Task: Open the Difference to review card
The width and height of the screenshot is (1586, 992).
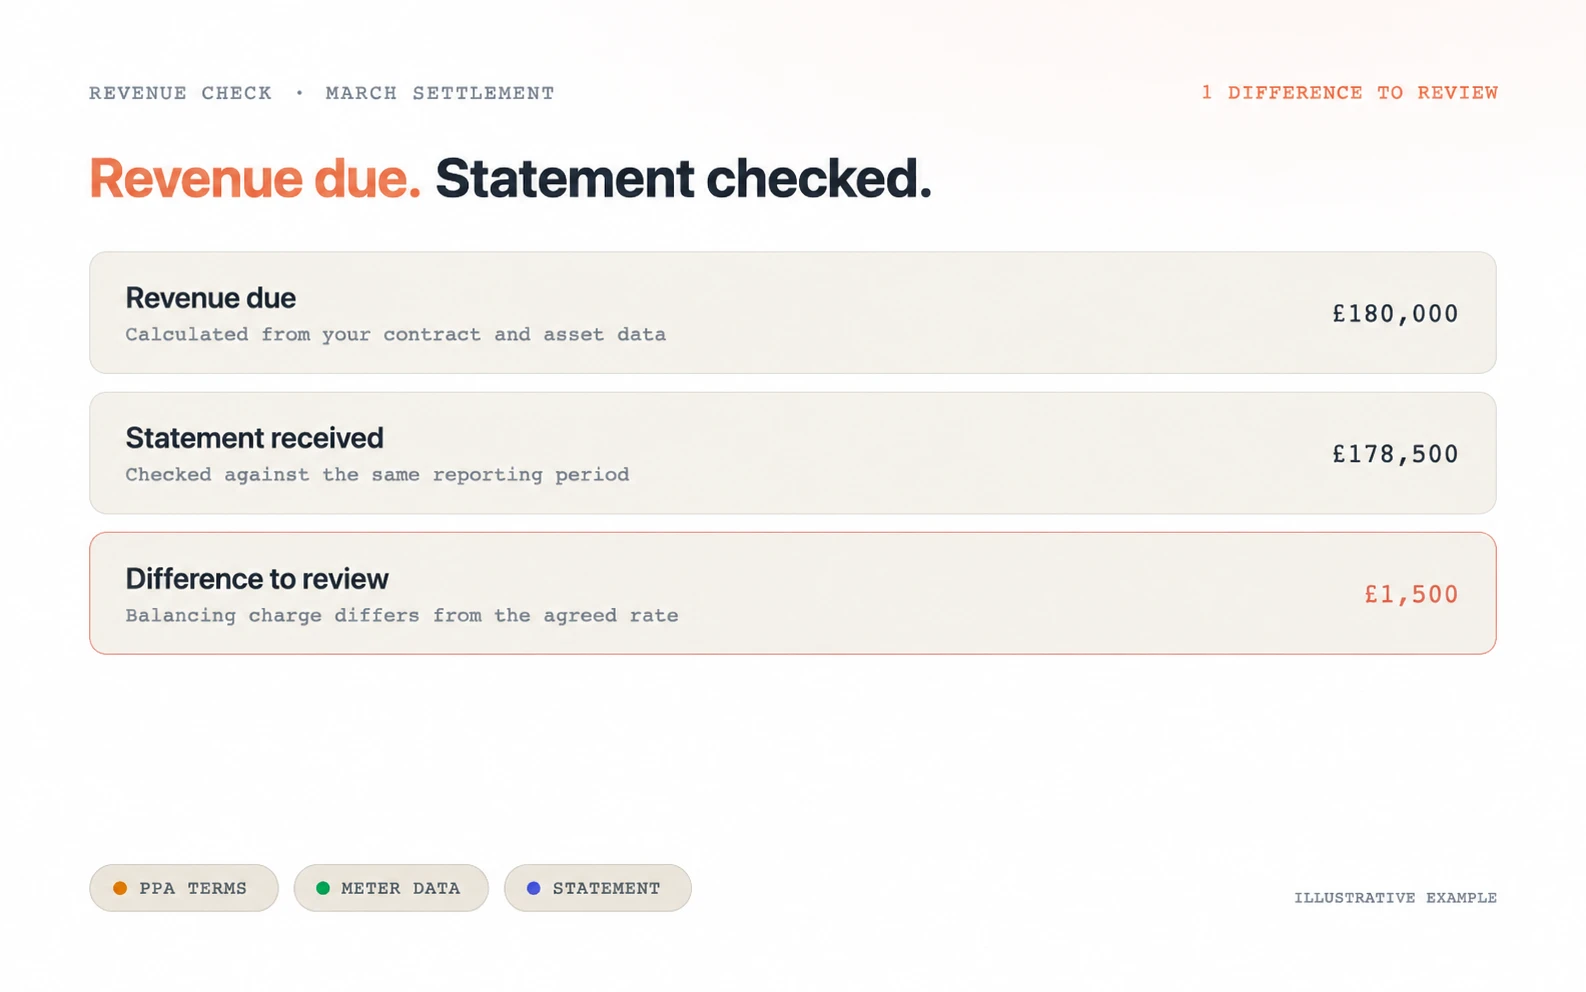Action: [x=793, y=593]
